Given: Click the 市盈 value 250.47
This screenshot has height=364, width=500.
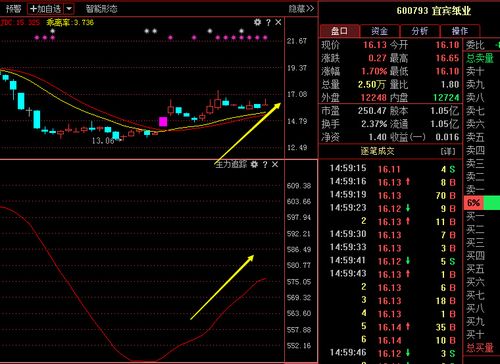Looking at the screenshot, I should pos(372,111).
